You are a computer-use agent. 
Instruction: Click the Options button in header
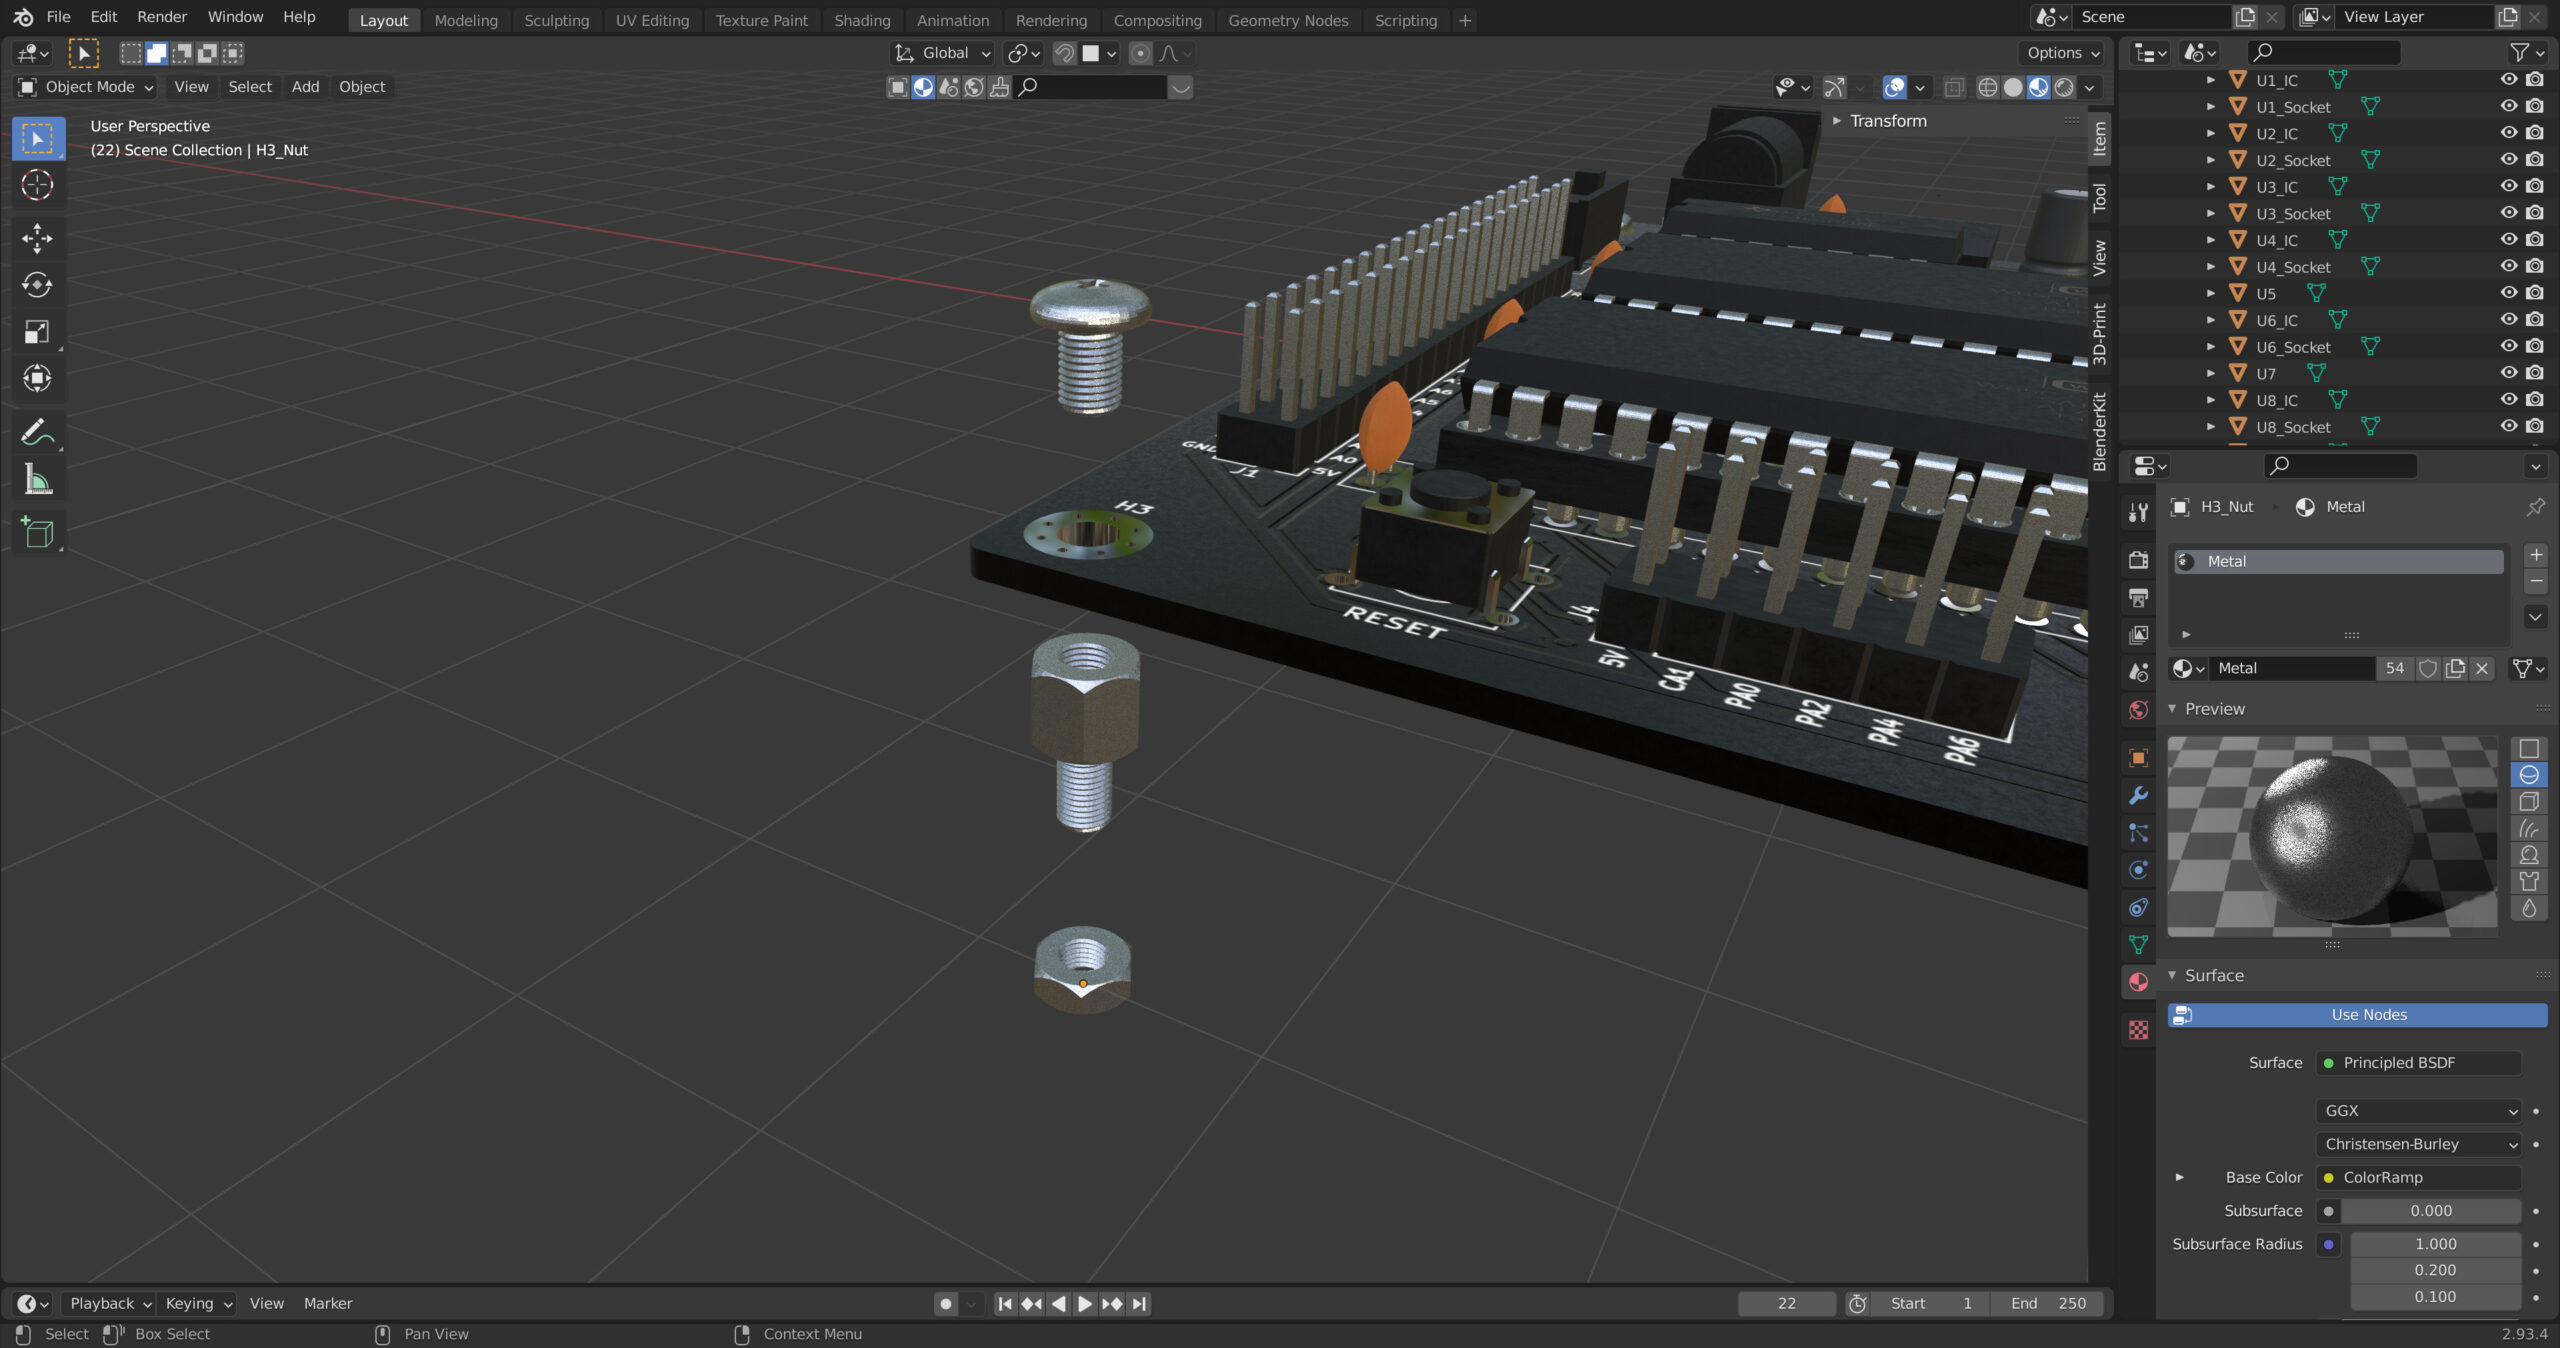point(2062,53)
